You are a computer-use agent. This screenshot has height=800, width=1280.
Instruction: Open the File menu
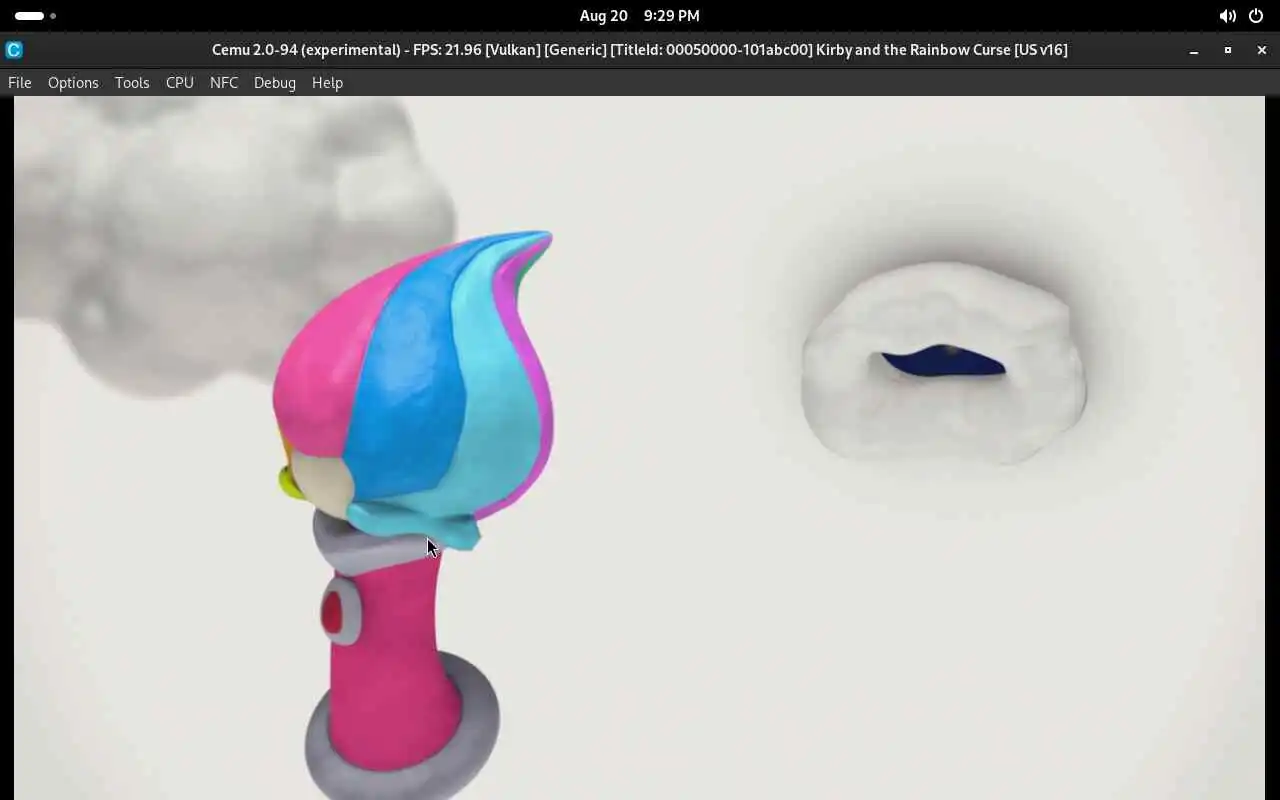pos(20,83)
